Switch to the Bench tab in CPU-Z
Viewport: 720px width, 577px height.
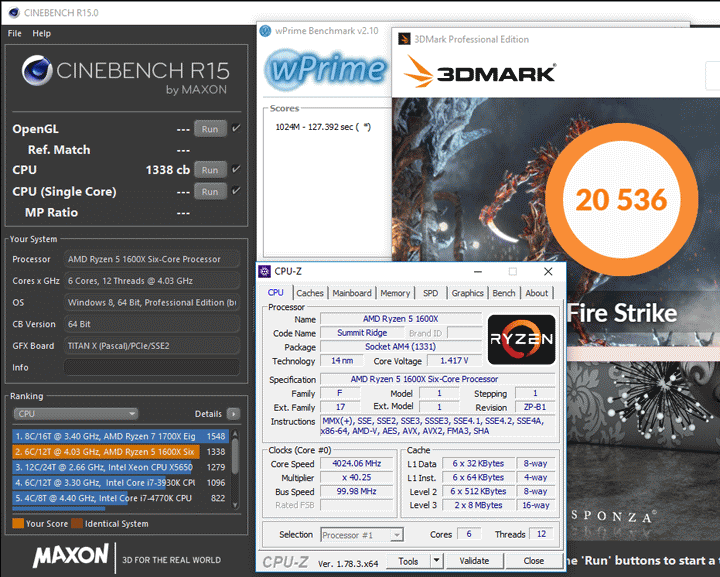click(x=504, y=293)
